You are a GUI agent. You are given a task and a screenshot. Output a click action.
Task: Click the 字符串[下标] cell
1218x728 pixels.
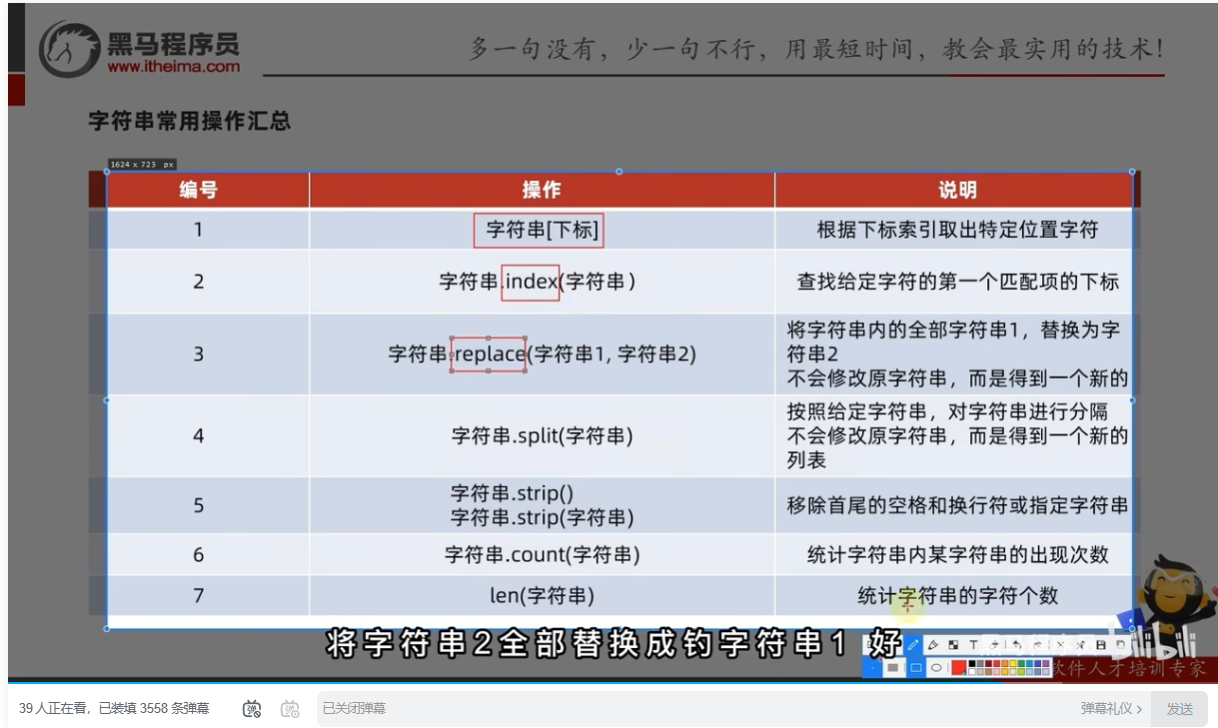pyautogui.click(x=542, y=230)
